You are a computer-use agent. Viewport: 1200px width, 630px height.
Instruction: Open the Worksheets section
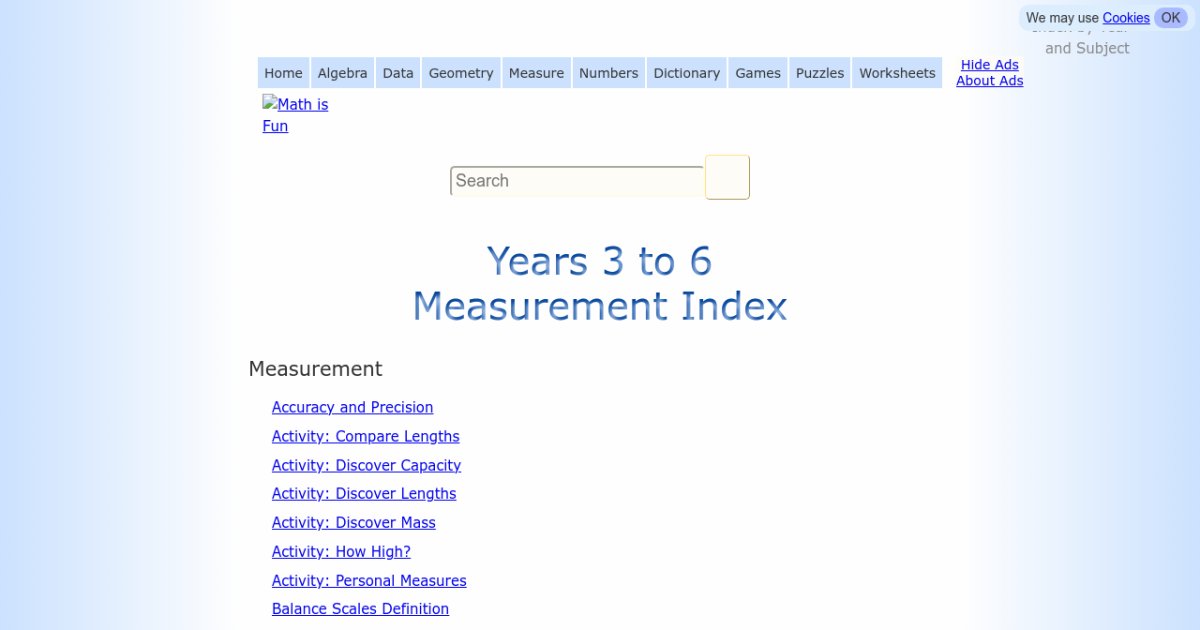tap(896, 72)
